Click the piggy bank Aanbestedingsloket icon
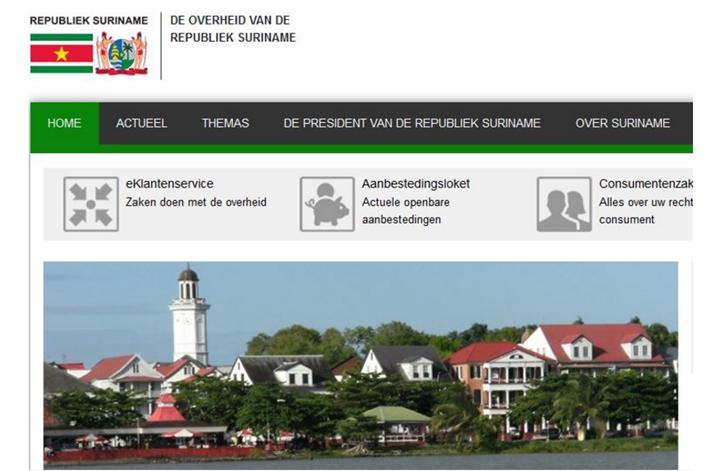Screen dimensions: 711x471 (327, 204)
